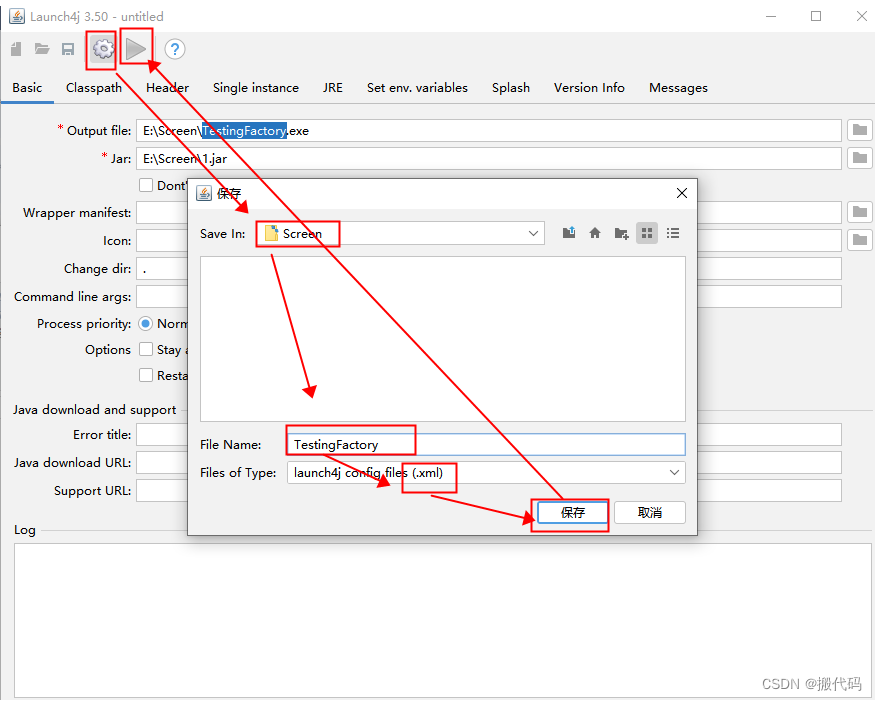Open the Set env. variables tab
The image size is (877, 701).
coord(417,88)
